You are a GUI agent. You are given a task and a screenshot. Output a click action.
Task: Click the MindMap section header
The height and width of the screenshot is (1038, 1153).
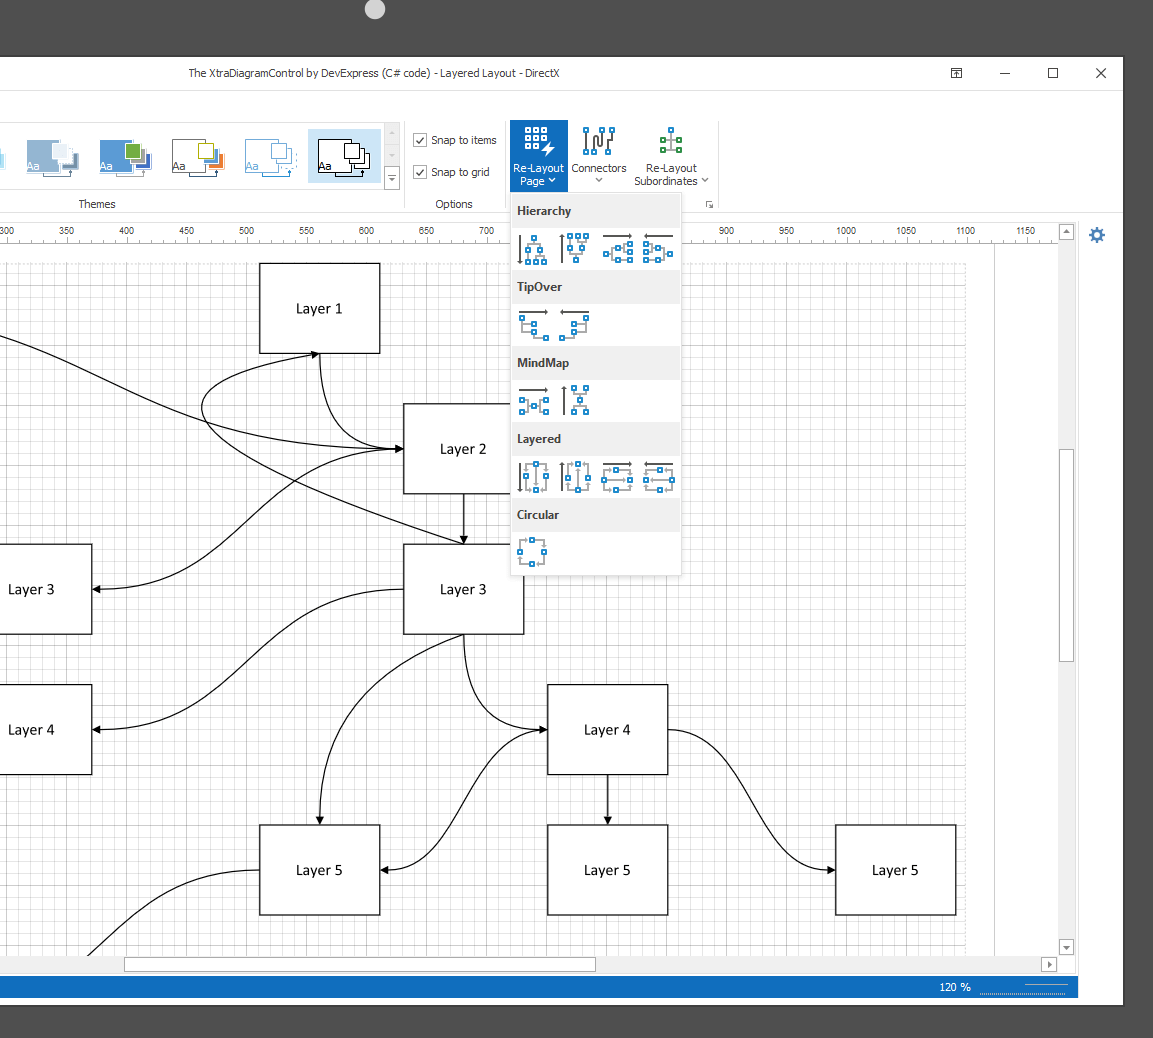coord(596,363)
